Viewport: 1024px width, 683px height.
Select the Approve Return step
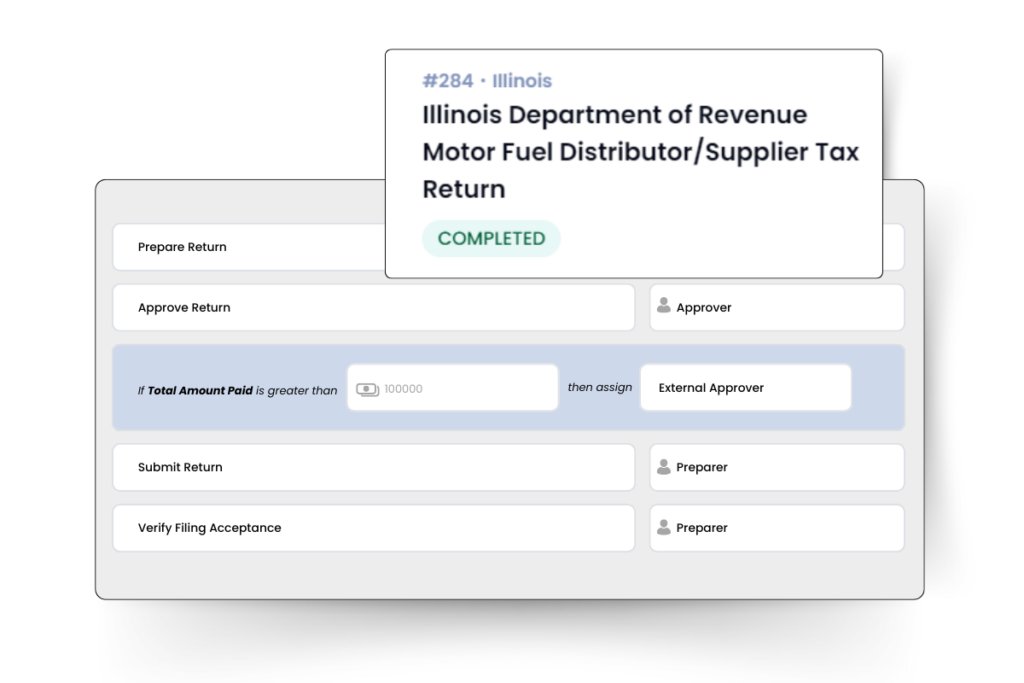pos(373,307)
